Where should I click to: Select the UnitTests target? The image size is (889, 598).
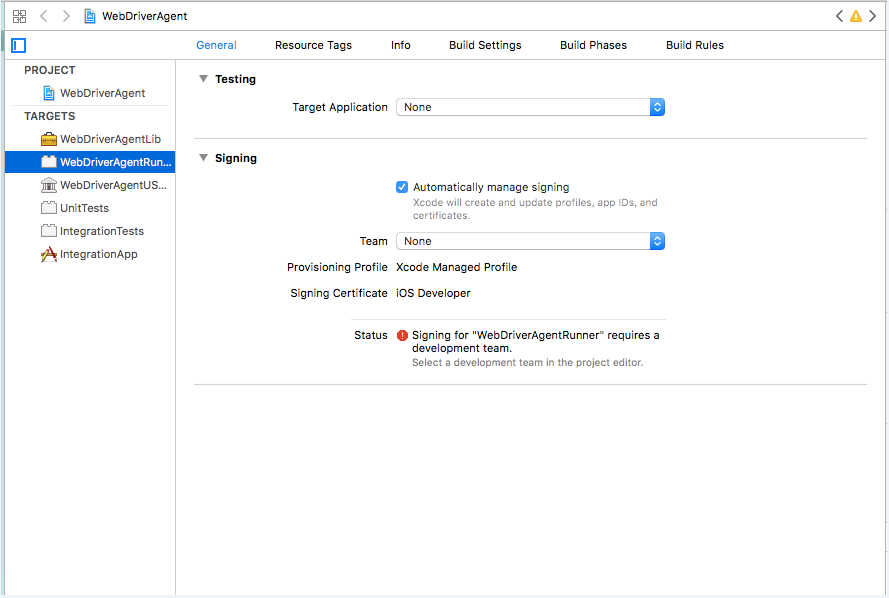84,208
